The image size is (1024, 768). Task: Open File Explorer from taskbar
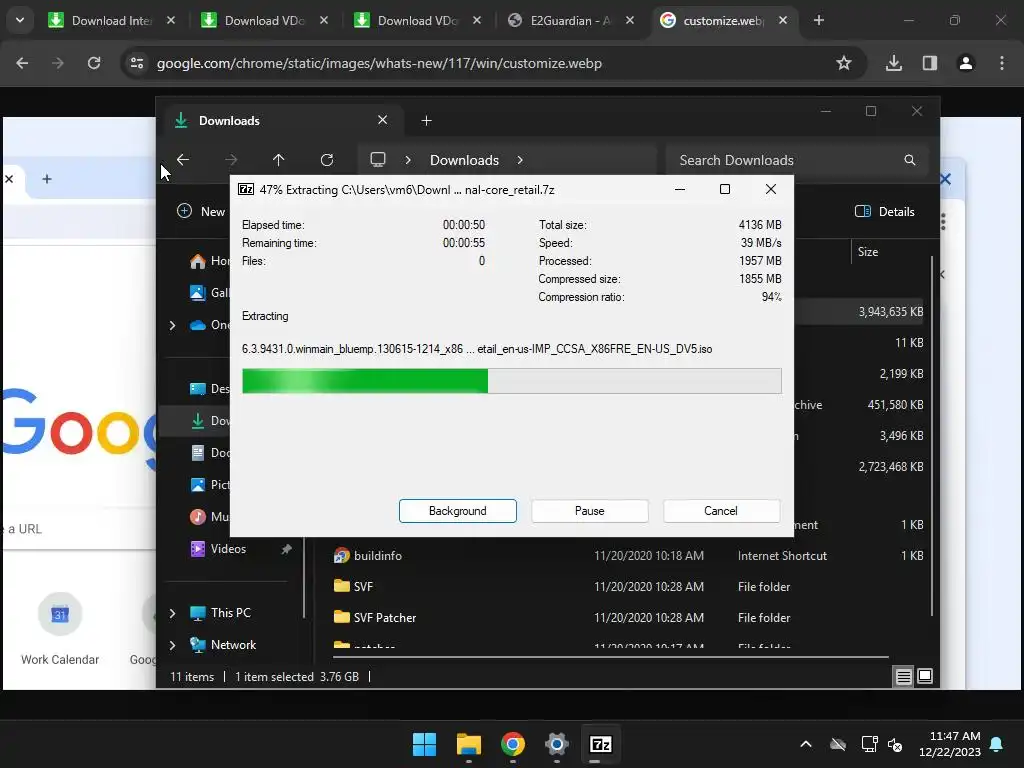pyautogui.click(x=468, y=744)
